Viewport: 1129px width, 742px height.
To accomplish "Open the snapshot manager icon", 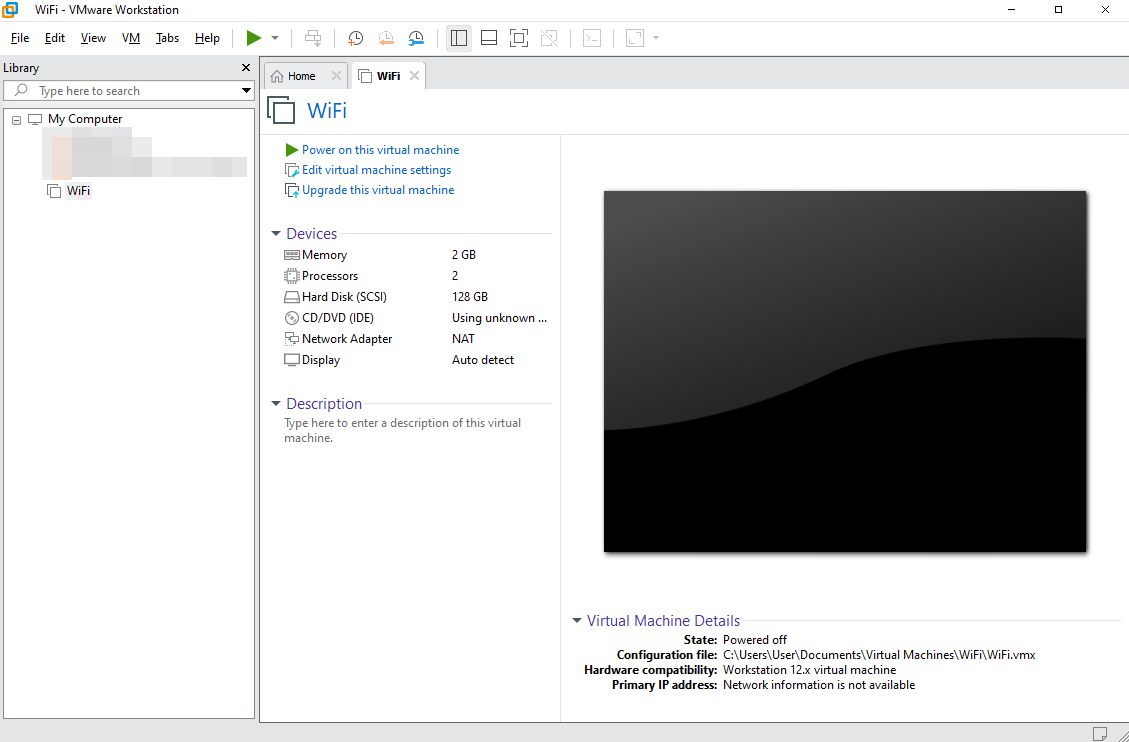I will pyautogui.click(x=416, y=38).
